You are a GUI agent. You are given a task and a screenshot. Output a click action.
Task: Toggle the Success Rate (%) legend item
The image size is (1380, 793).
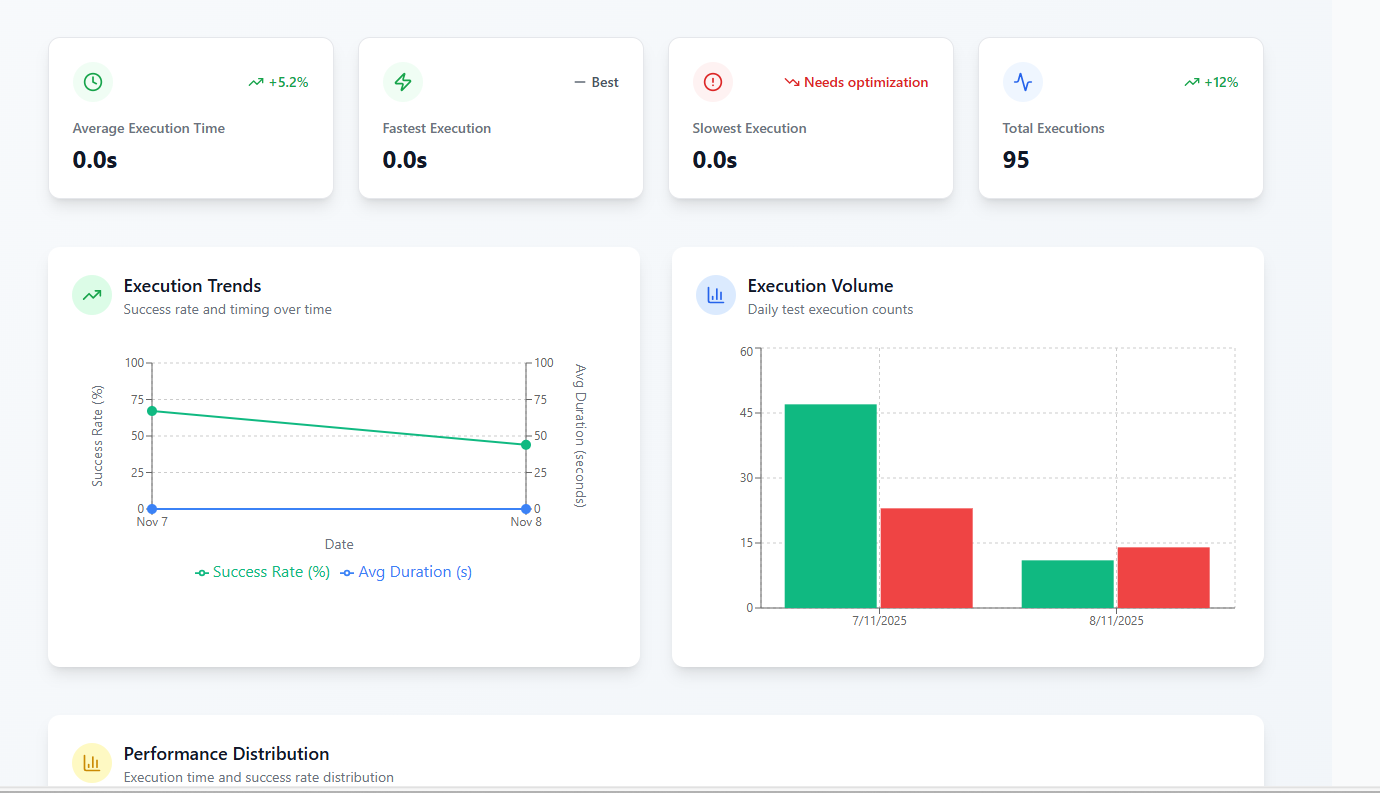[262, 572]
